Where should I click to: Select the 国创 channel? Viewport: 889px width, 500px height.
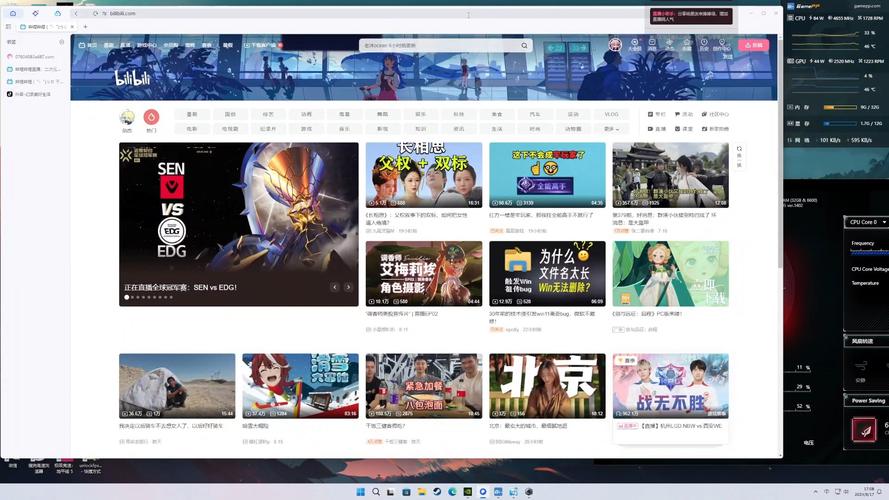coord(230,114)
